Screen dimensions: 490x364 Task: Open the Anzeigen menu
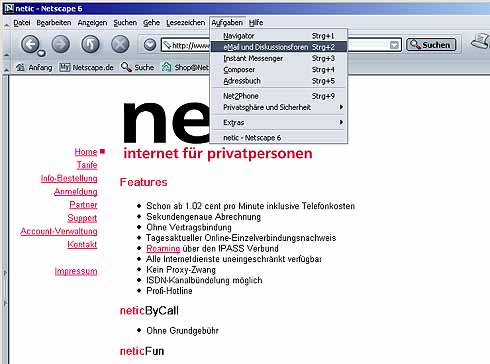tap(92, 23)
